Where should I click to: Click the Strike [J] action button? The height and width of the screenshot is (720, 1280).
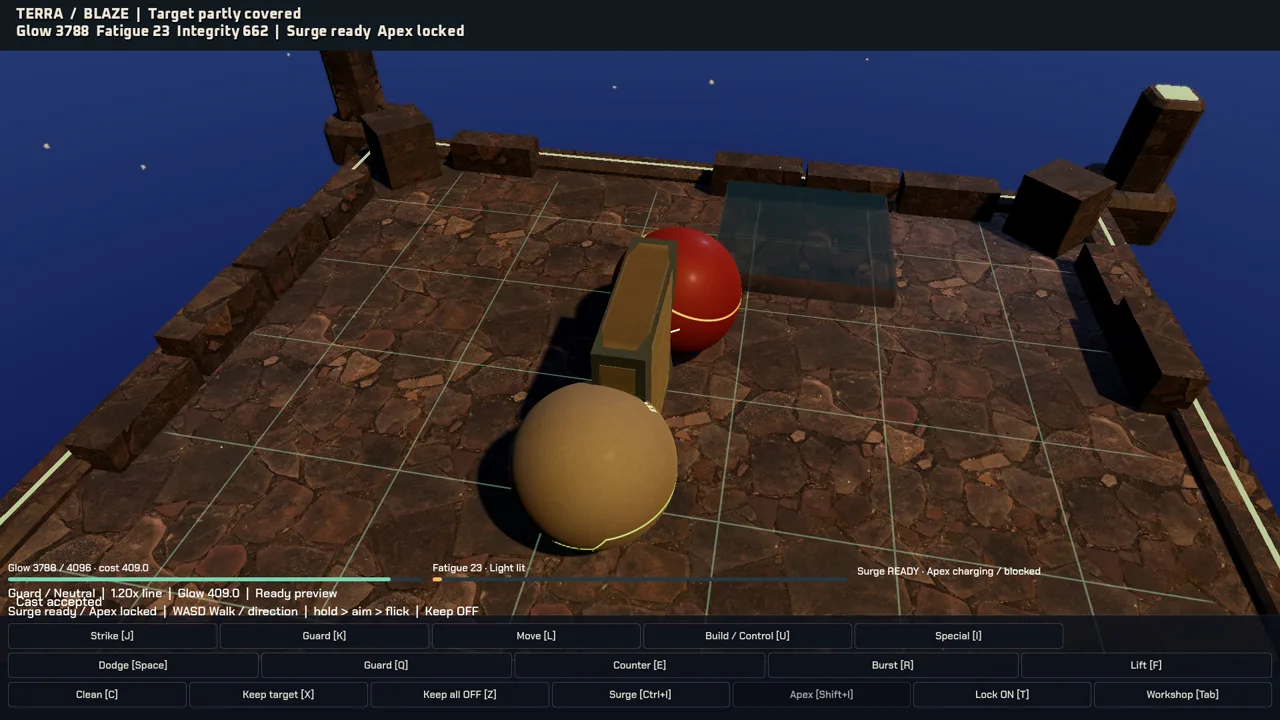click(112, 636)
